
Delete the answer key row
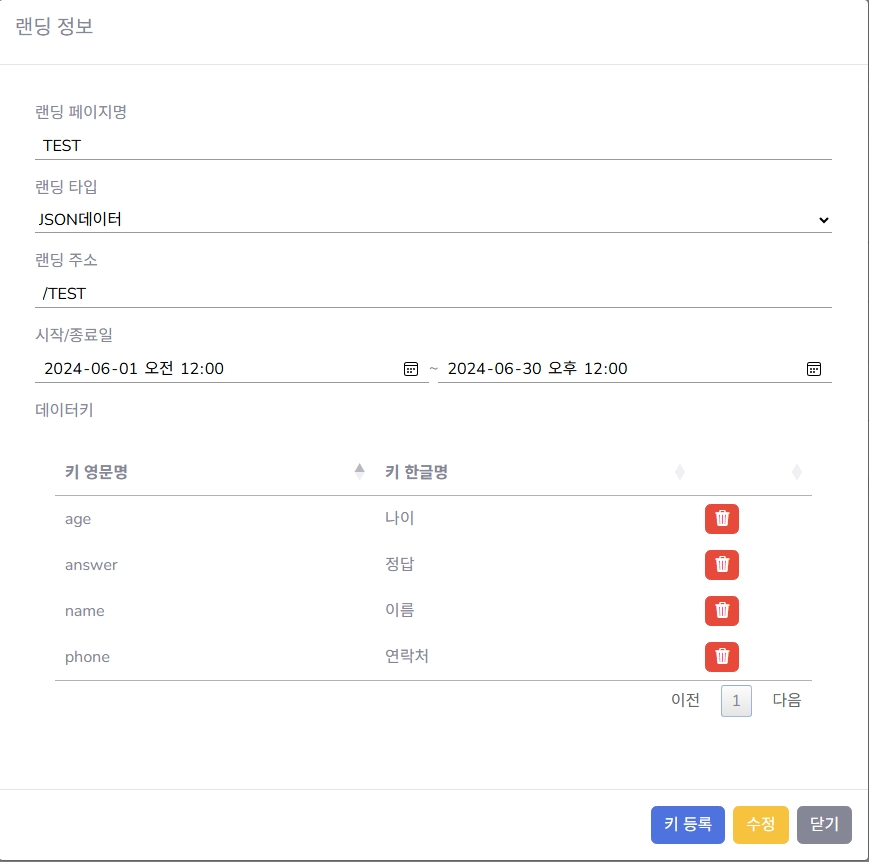coord(722,565)
